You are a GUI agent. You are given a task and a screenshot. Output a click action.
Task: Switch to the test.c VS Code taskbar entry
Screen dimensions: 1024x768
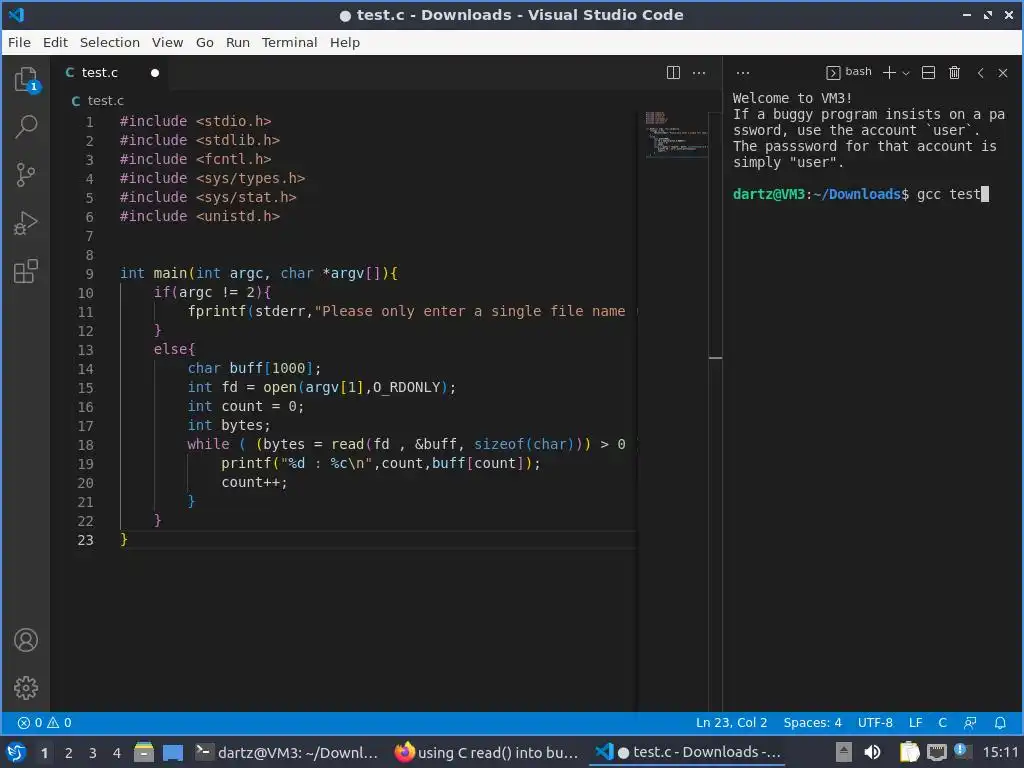pos(688,752)
